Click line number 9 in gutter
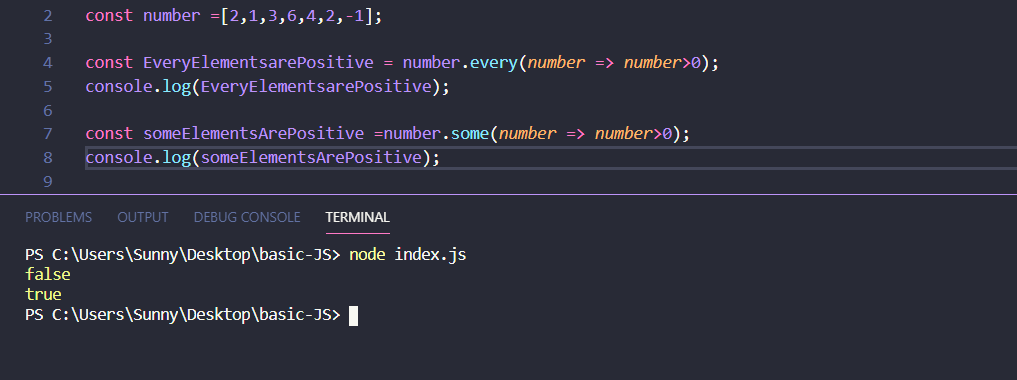Viewport: 1017px width, 380px height. pos(48,181)
